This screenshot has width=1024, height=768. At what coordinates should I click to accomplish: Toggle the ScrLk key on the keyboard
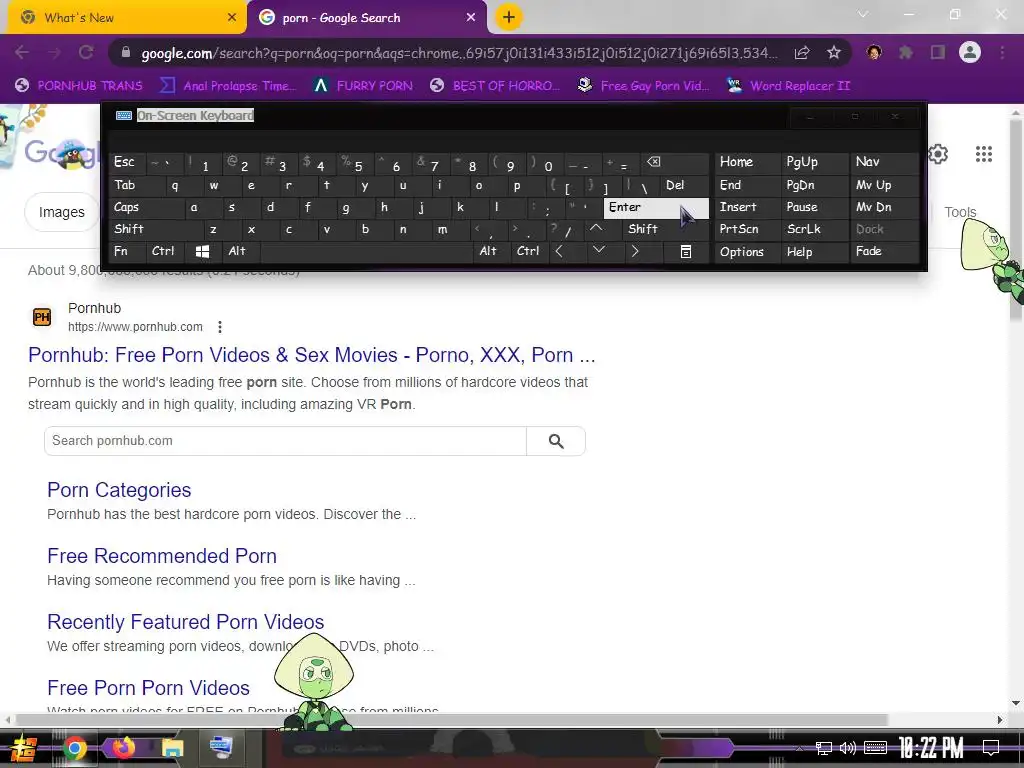[x=814, y=229]
